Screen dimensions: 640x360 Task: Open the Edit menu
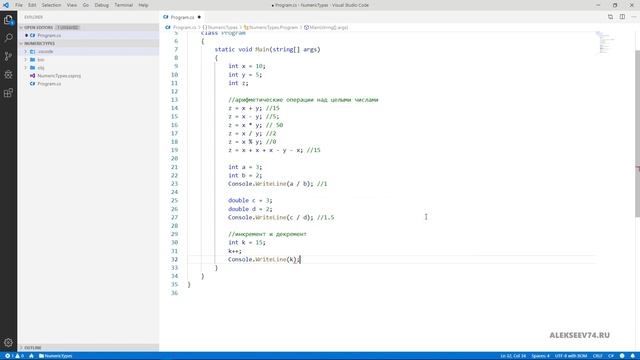pos(32,5)
